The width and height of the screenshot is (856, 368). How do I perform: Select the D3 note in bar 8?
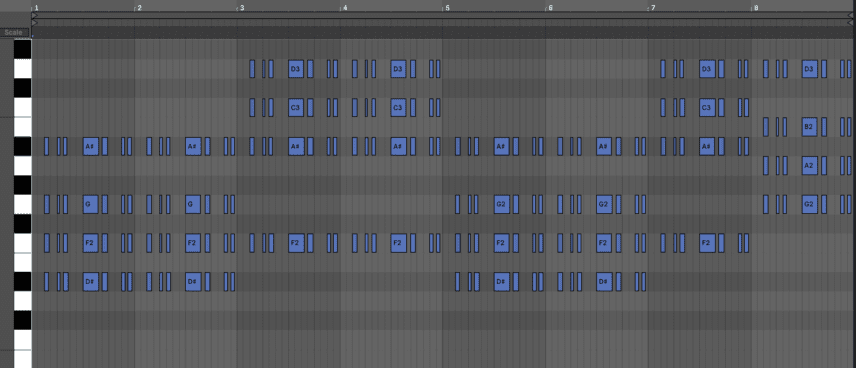(x=810, y=69)
